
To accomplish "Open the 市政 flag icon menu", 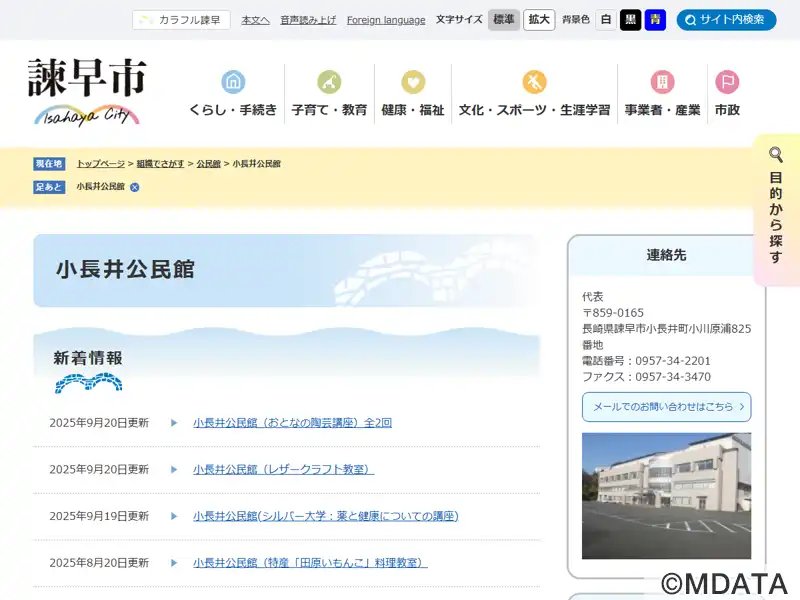I will tap(727, 82).
